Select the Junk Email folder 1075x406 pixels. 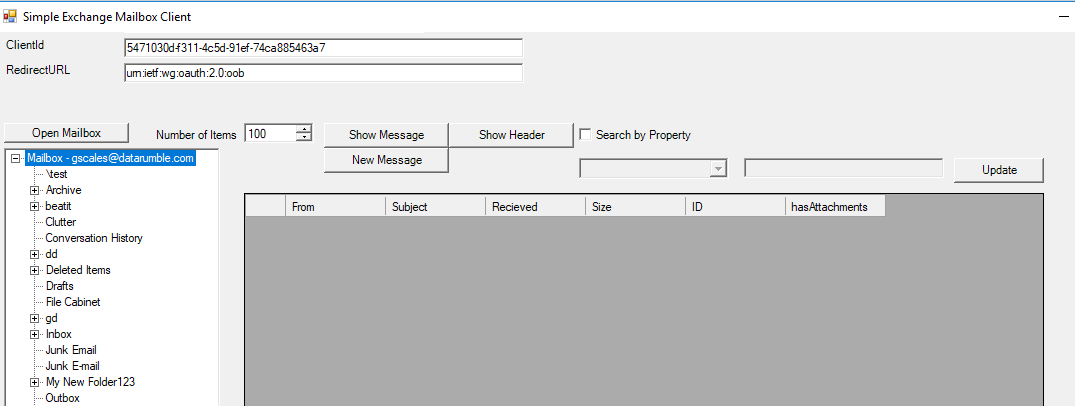click(71, 350)
